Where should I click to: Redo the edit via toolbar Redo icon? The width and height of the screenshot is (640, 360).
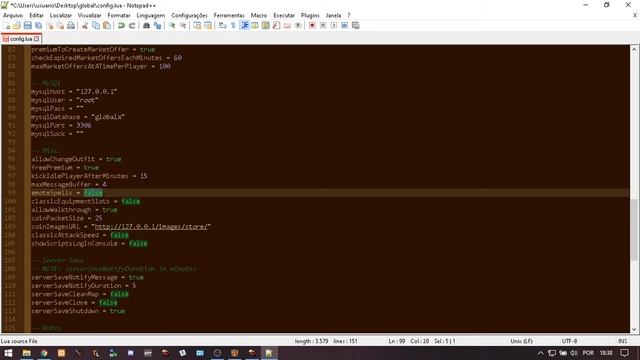coord(132,25)
